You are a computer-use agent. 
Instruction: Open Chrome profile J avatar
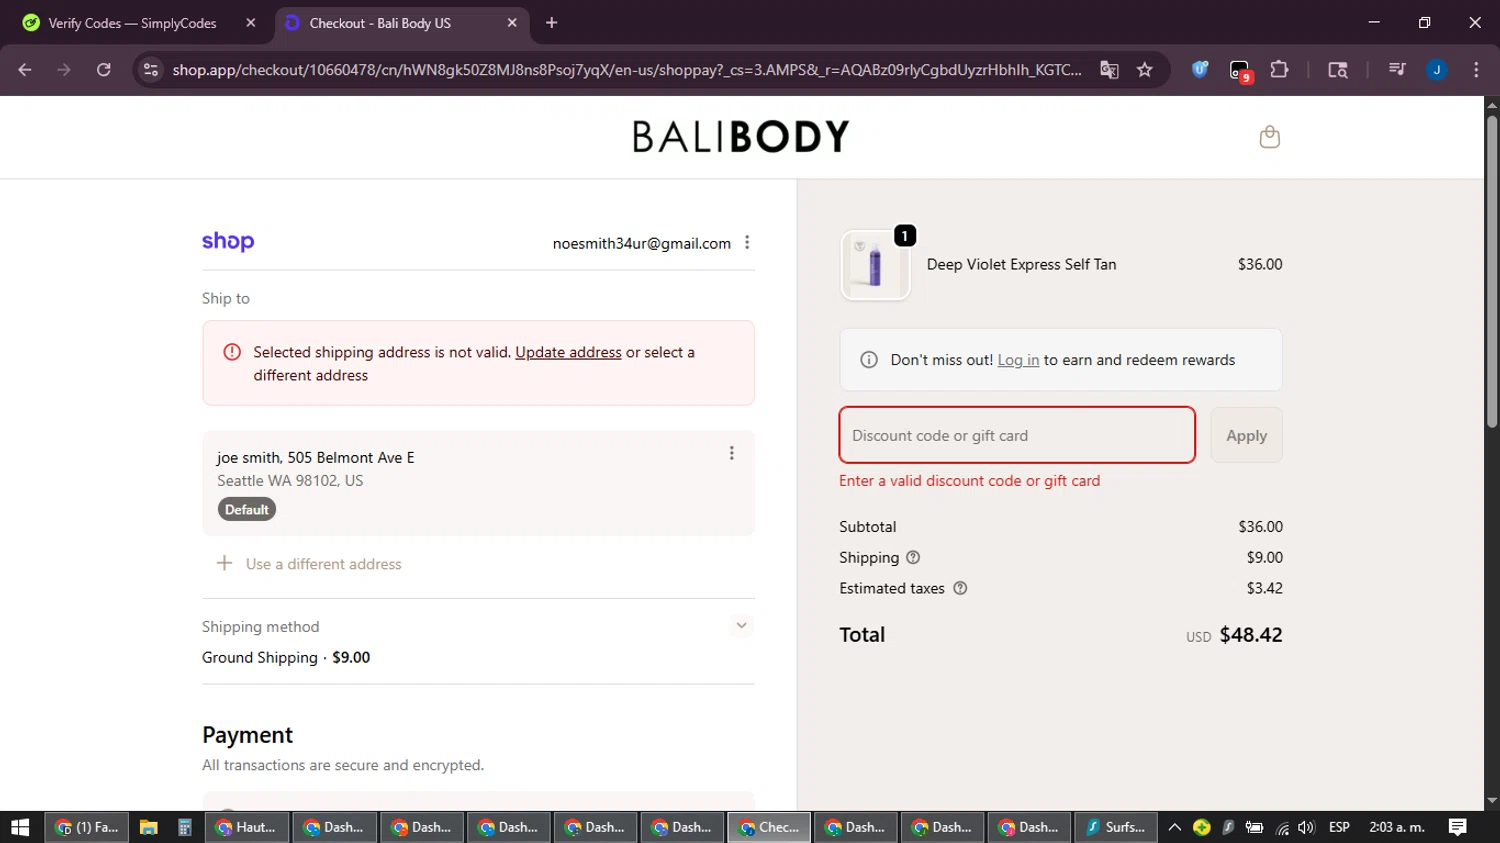point(1437,70)
